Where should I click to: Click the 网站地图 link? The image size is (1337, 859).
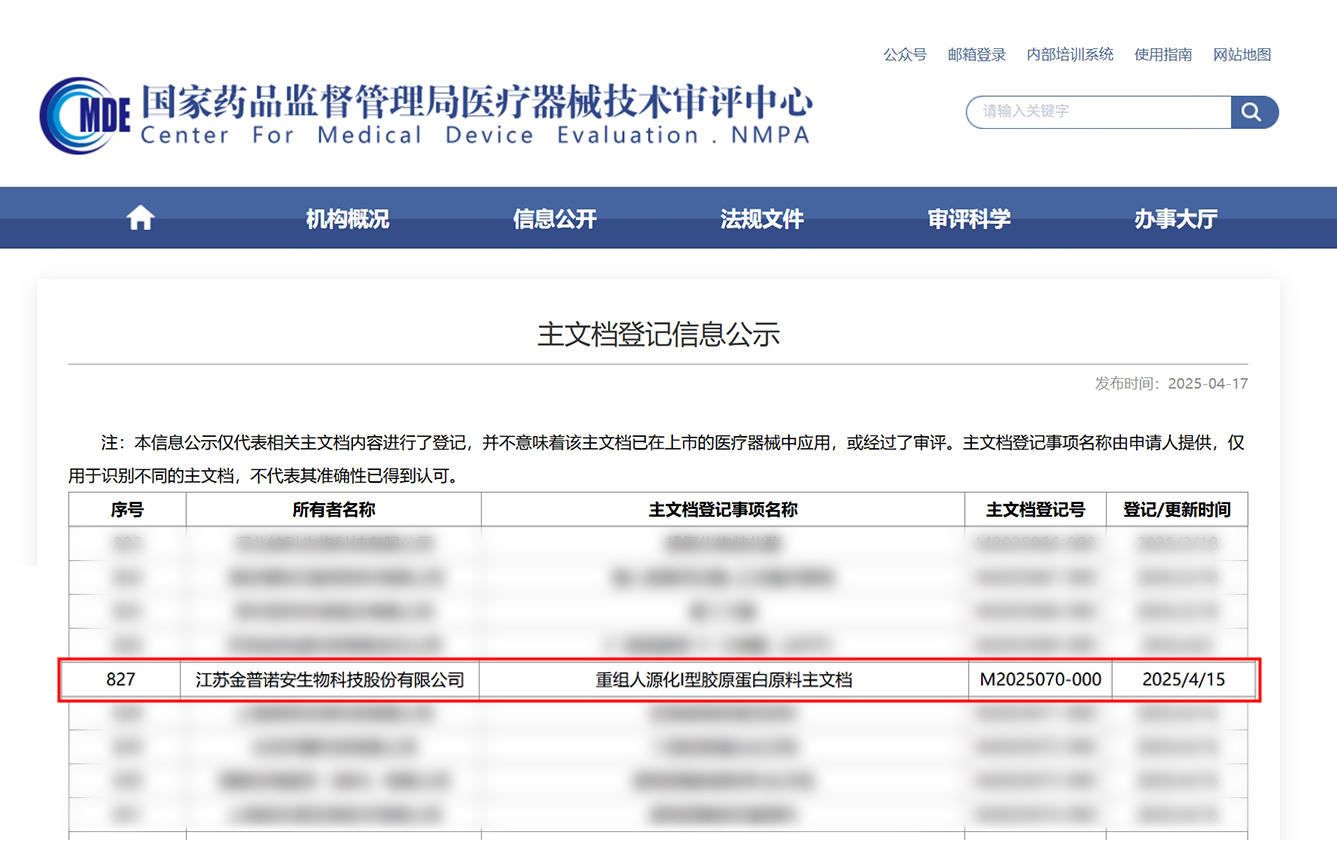tap(1241, 55)
